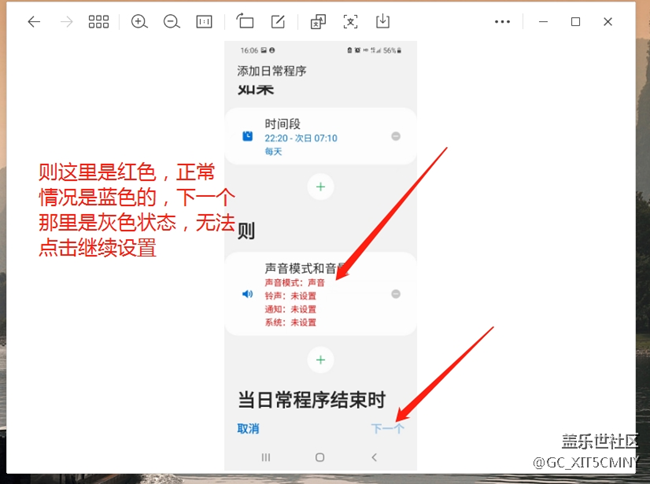This screenshot has width=650, height=484.
Task: Open the 通知: 未设置 setting line
Action: (x=291, y=309)
